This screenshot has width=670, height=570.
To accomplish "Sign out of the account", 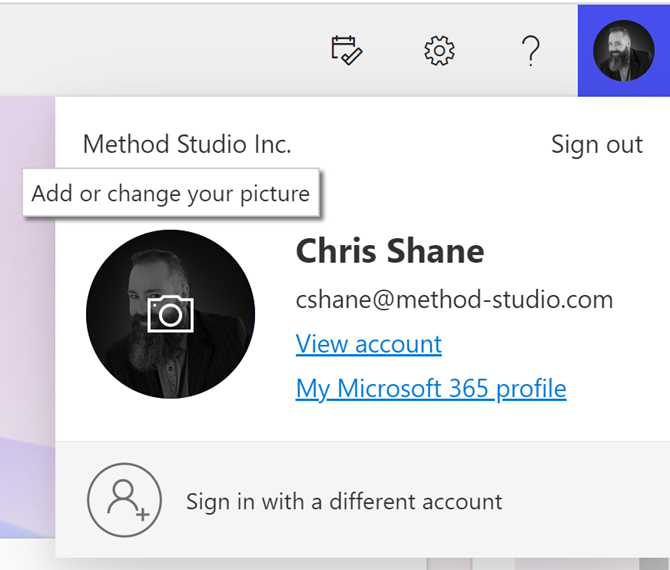I will [596, 144].
